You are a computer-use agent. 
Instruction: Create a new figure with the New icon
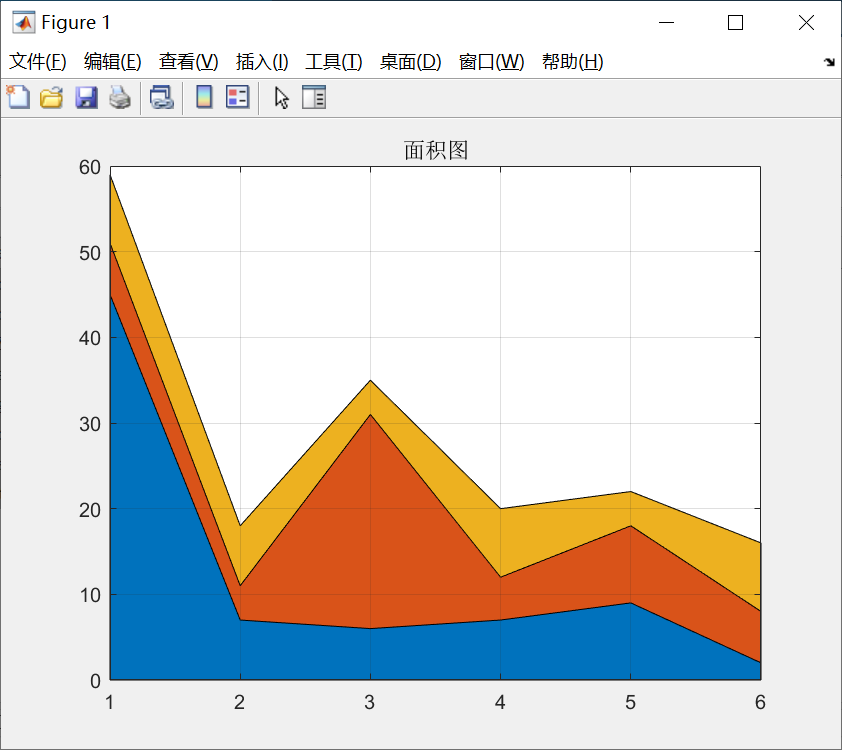17,97
